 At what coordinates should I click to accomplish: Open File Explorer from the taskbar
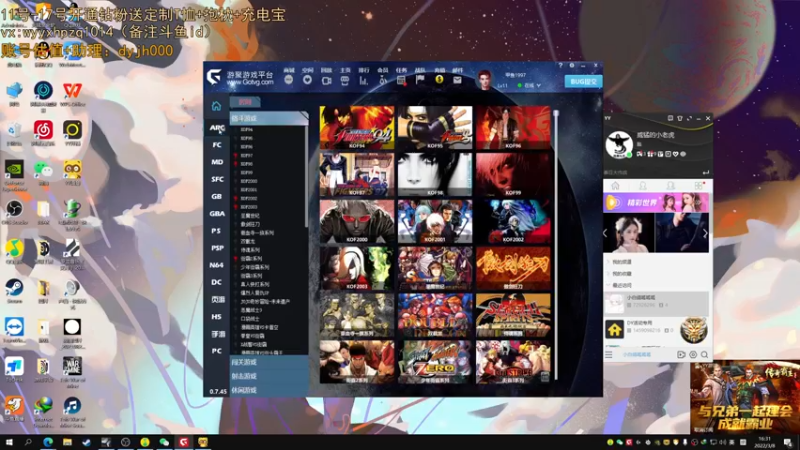pos(67,442)
